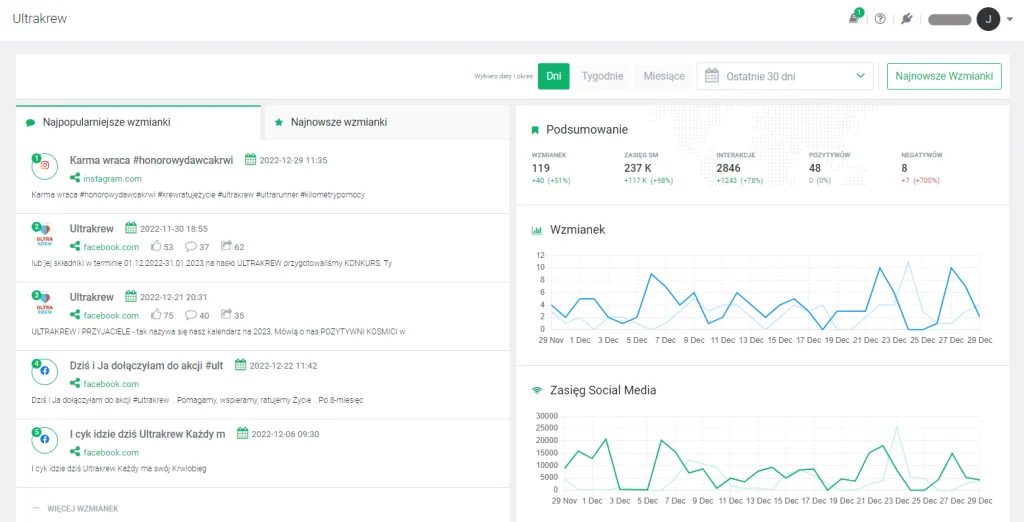Viewport: 1024px width, 522px height.
Task: Open the I cyk idzie dziś mention title
Action: tap(148, 434)
